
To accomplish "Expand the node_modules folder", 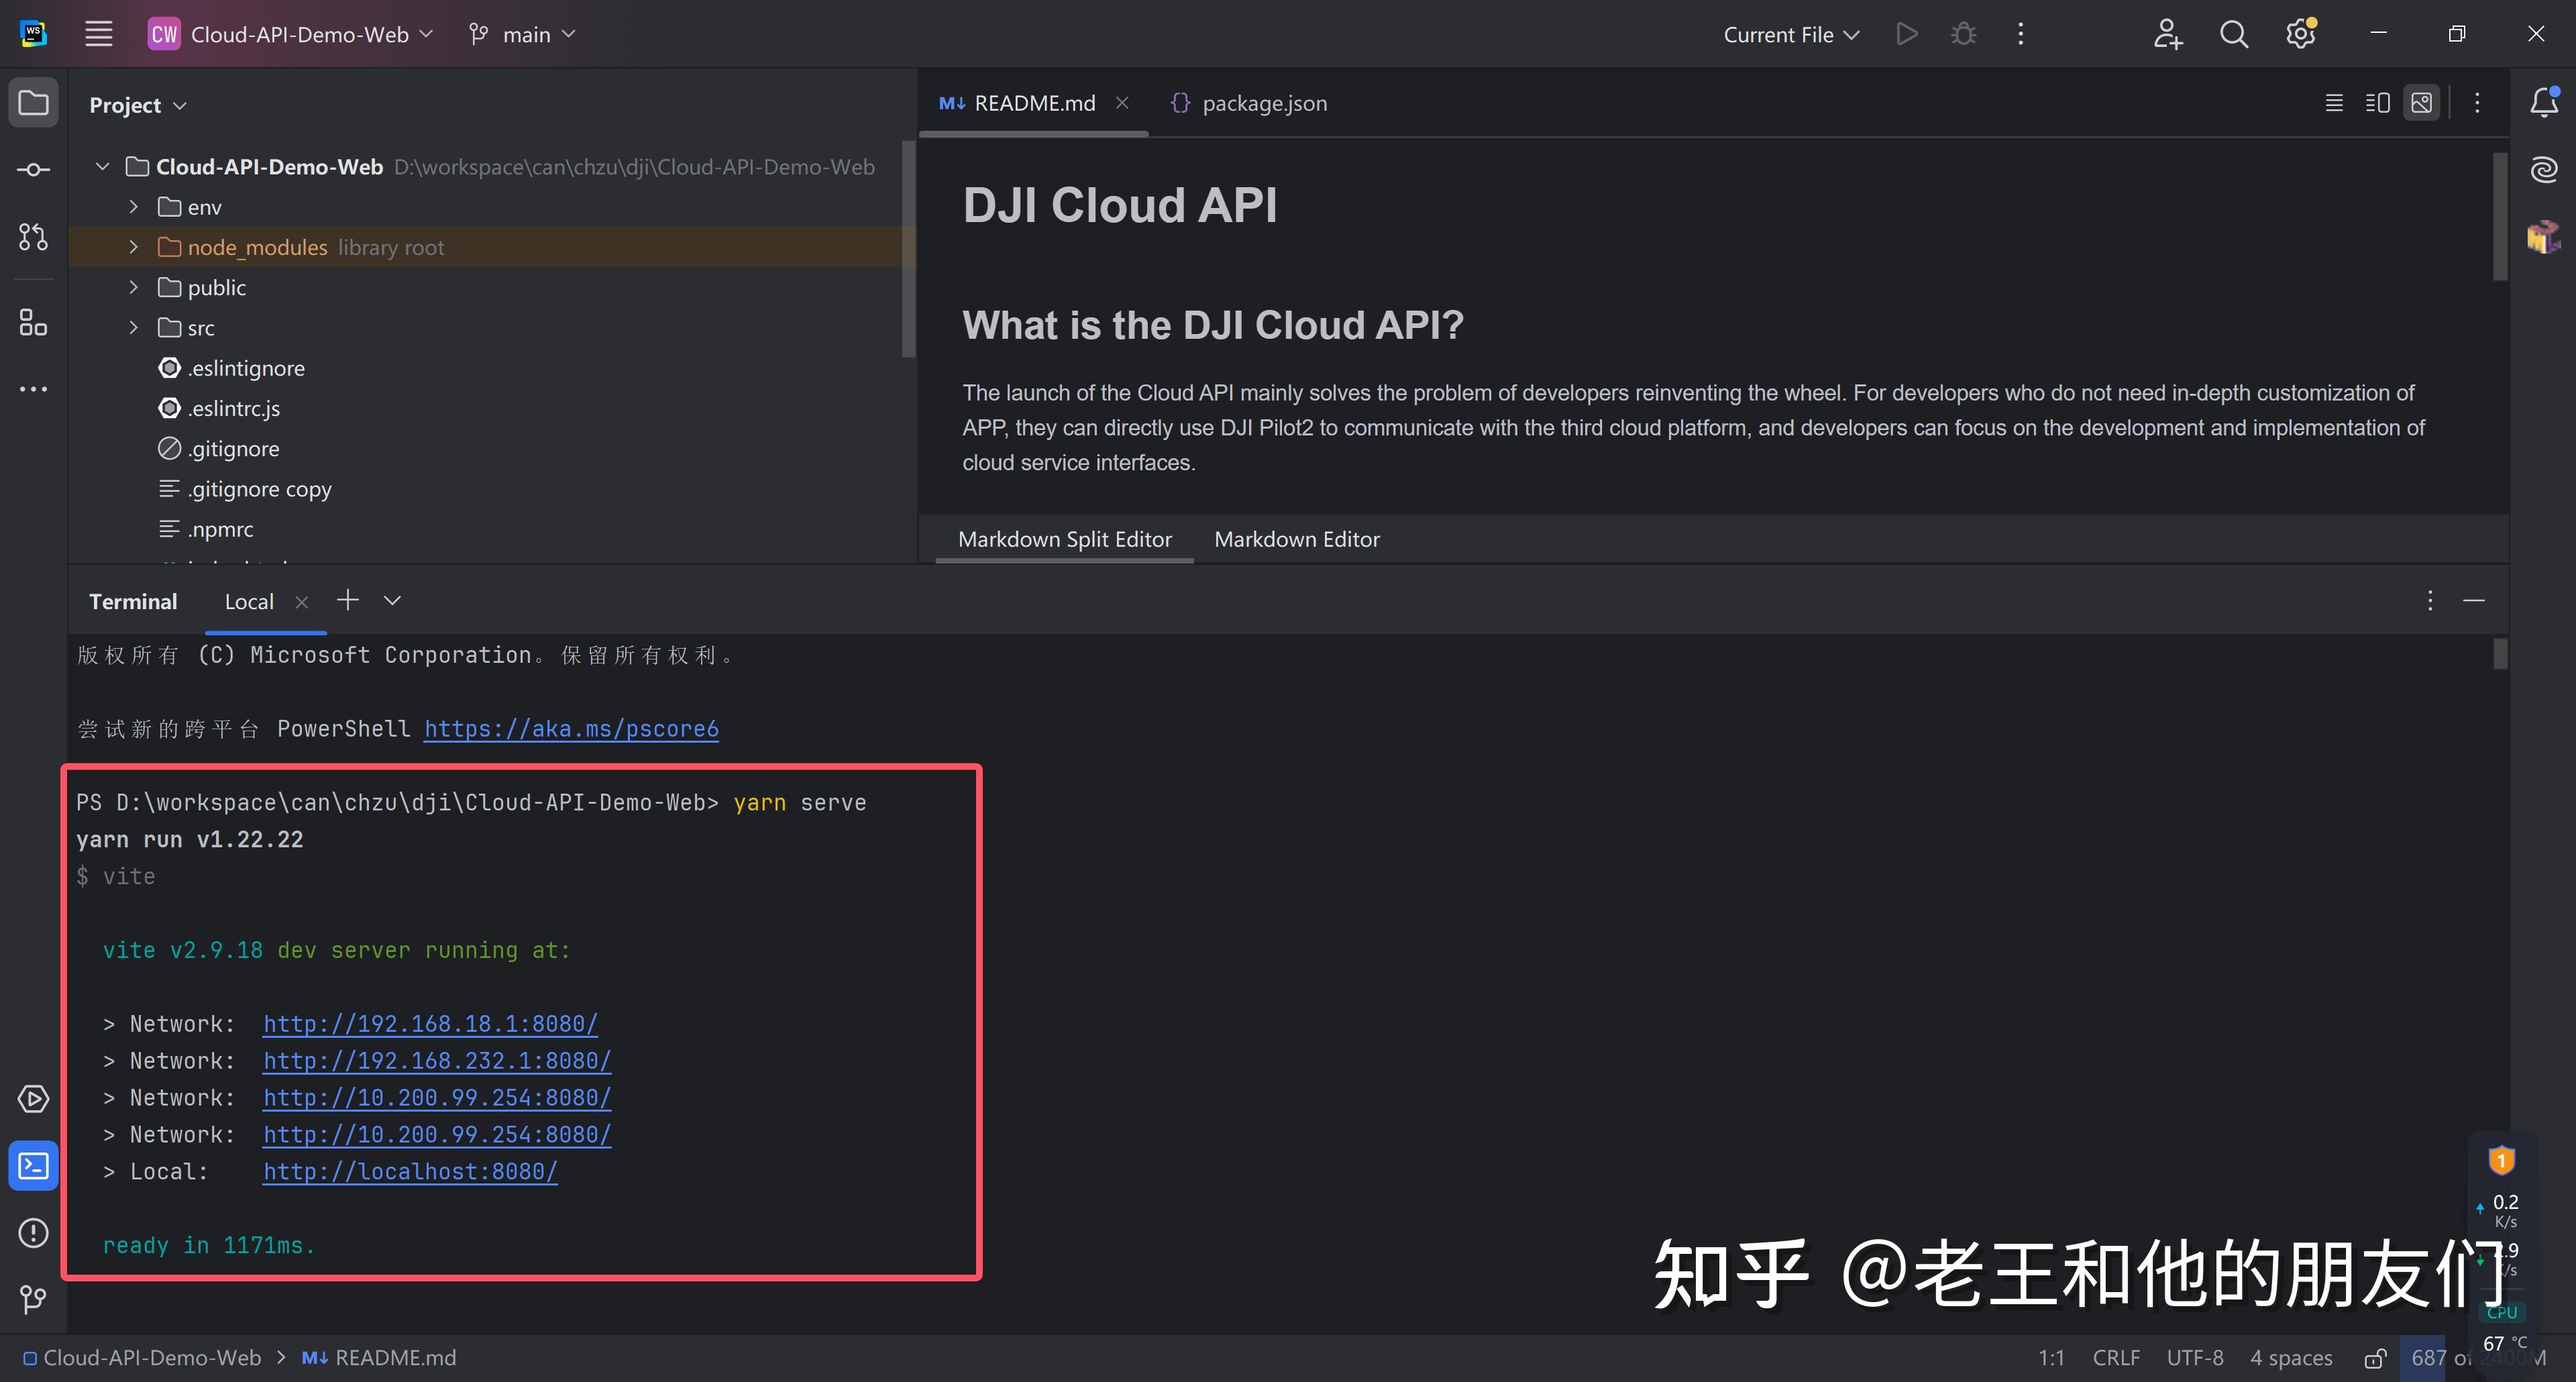I will (134, 247).
